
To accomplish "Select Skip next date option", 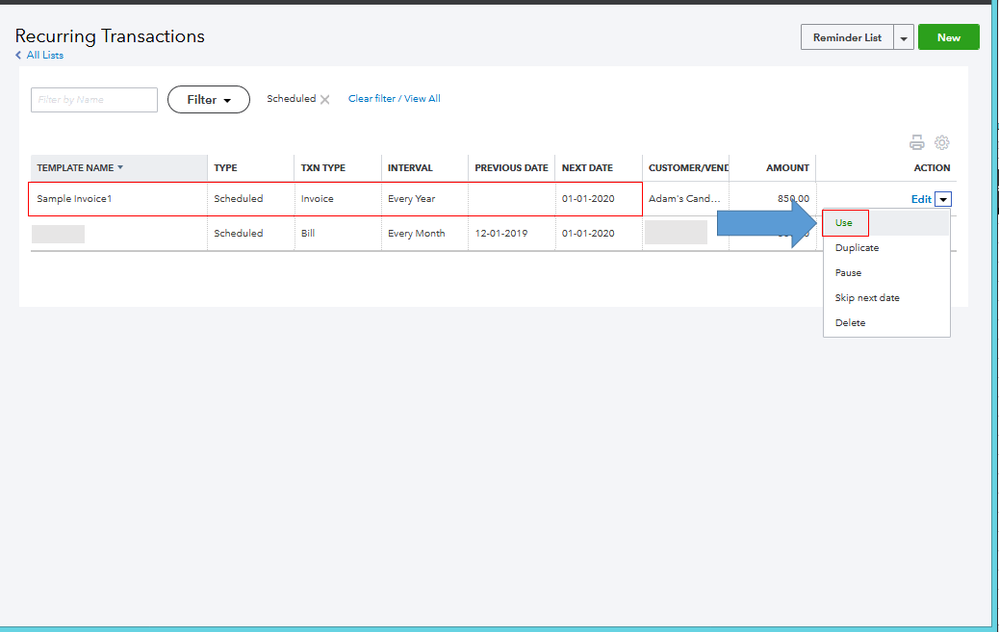I will (867, 298).
